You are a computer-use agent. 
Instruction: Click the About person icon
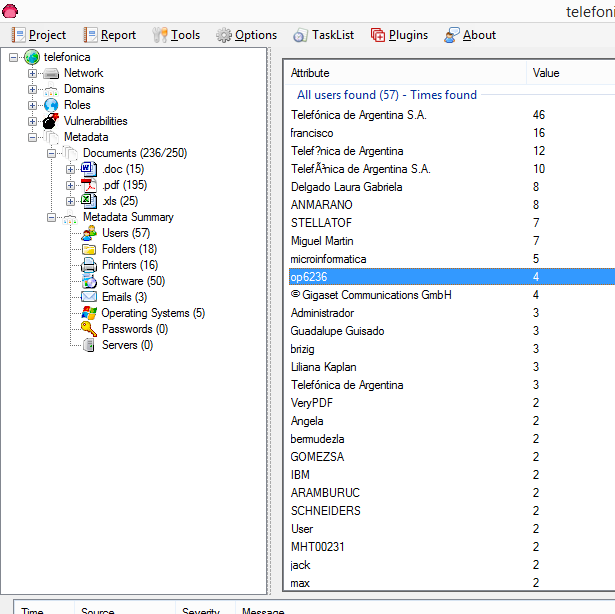point(451,35)
